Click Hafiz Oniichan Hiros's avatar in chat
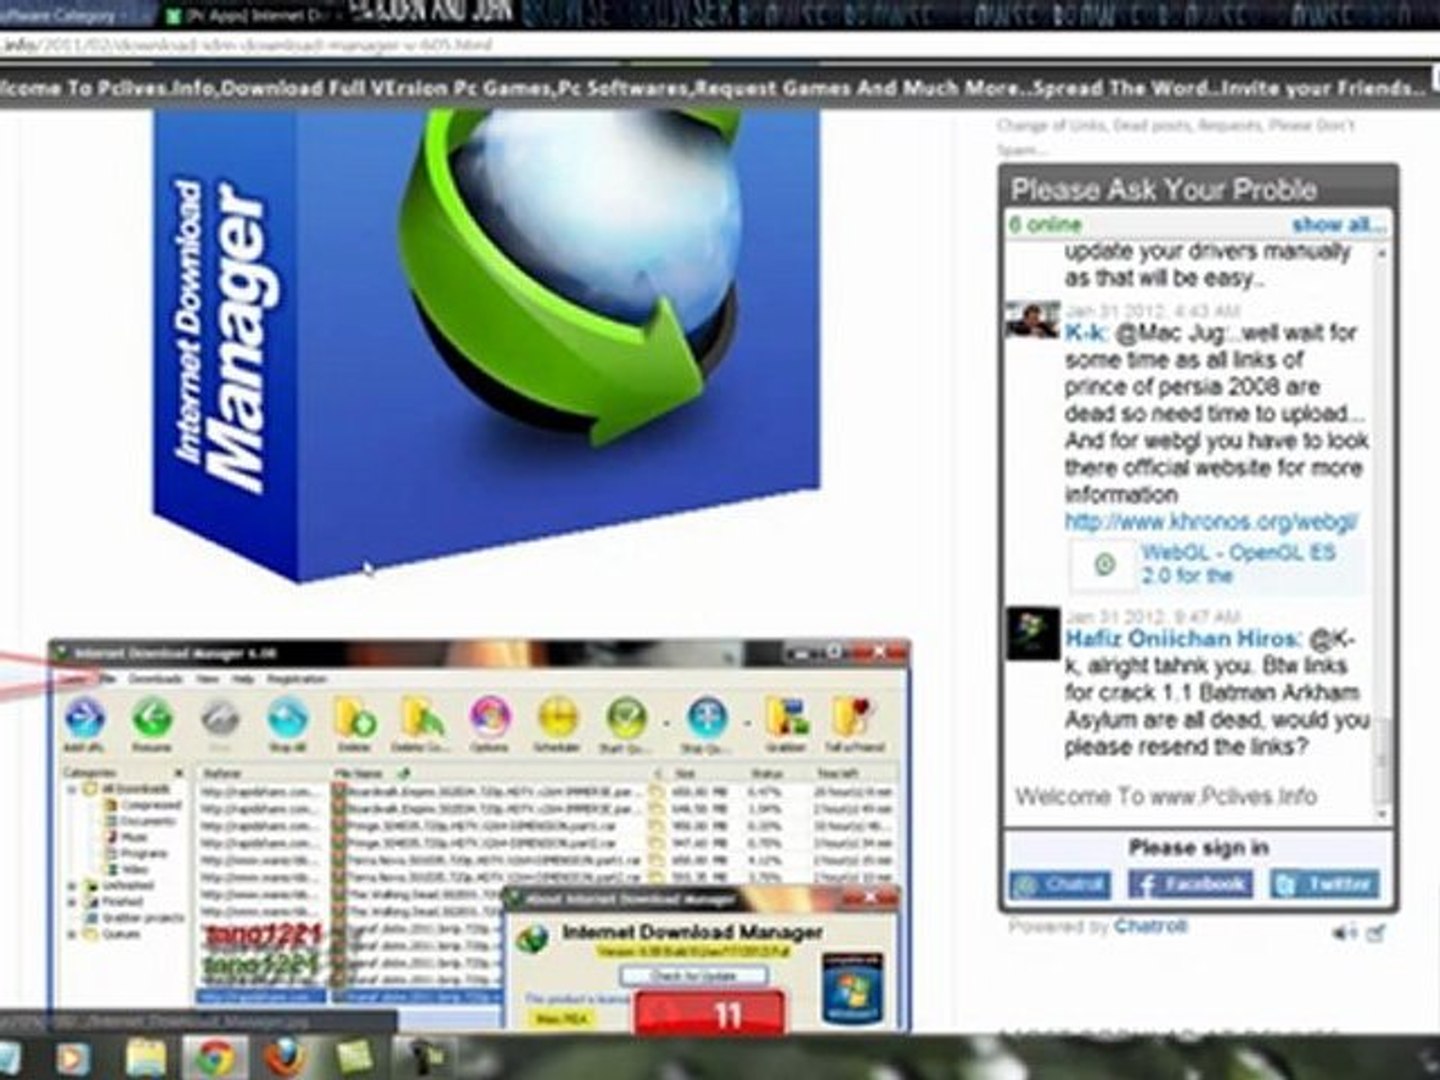 pos(1033,633)
